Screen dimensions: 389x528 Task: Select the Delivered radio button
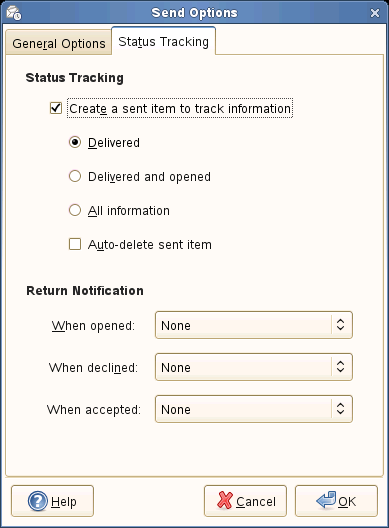tap(75, 142)
